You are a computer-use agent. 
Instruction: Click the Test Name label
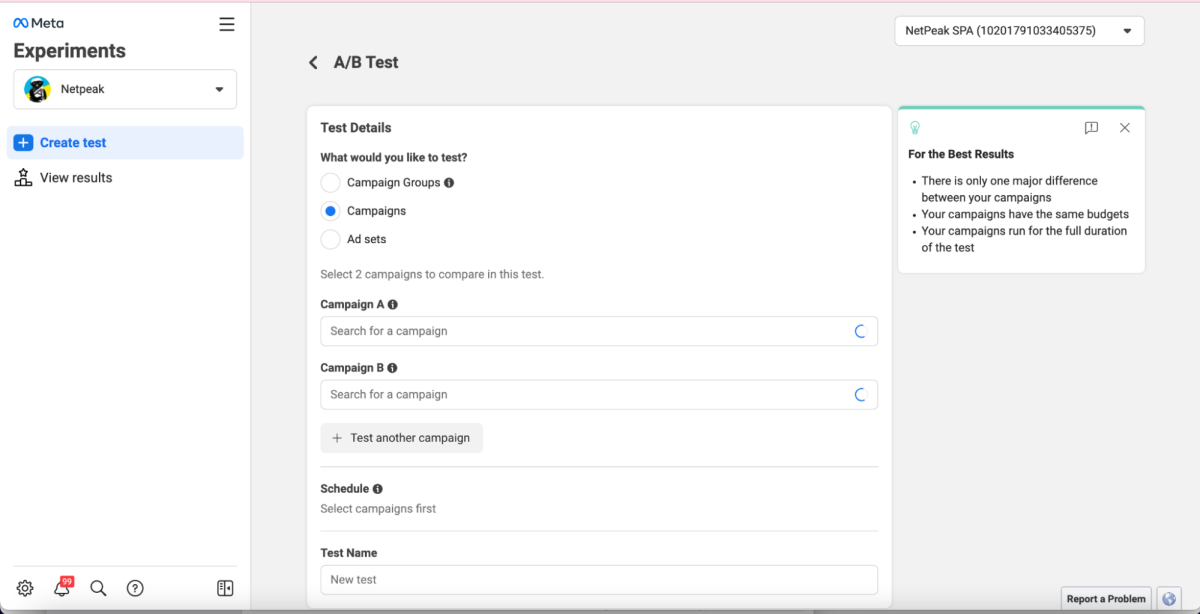click(x=349, y=553)
